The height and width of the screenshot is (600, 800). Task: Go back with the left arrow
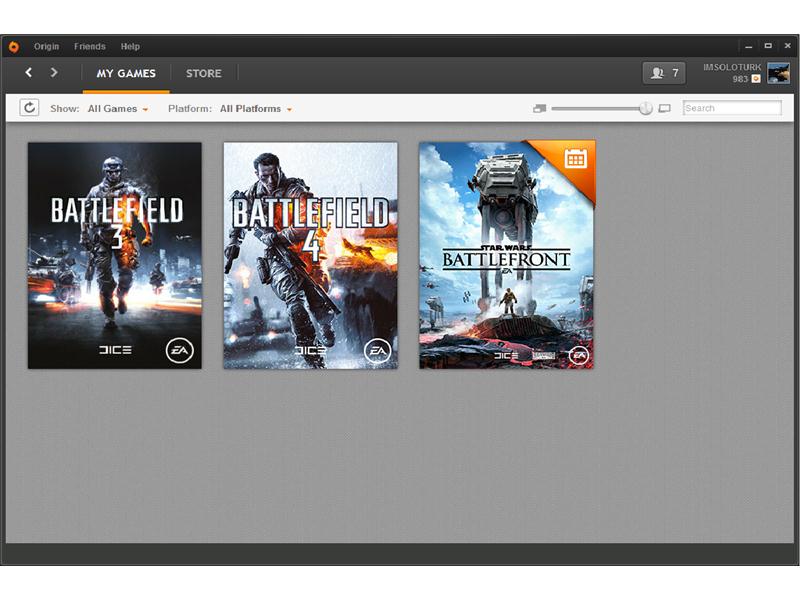[x=29, y=72]
